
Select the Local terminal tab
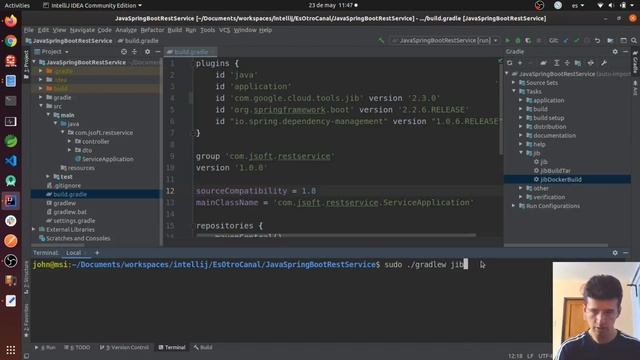(x=73, y=253)
